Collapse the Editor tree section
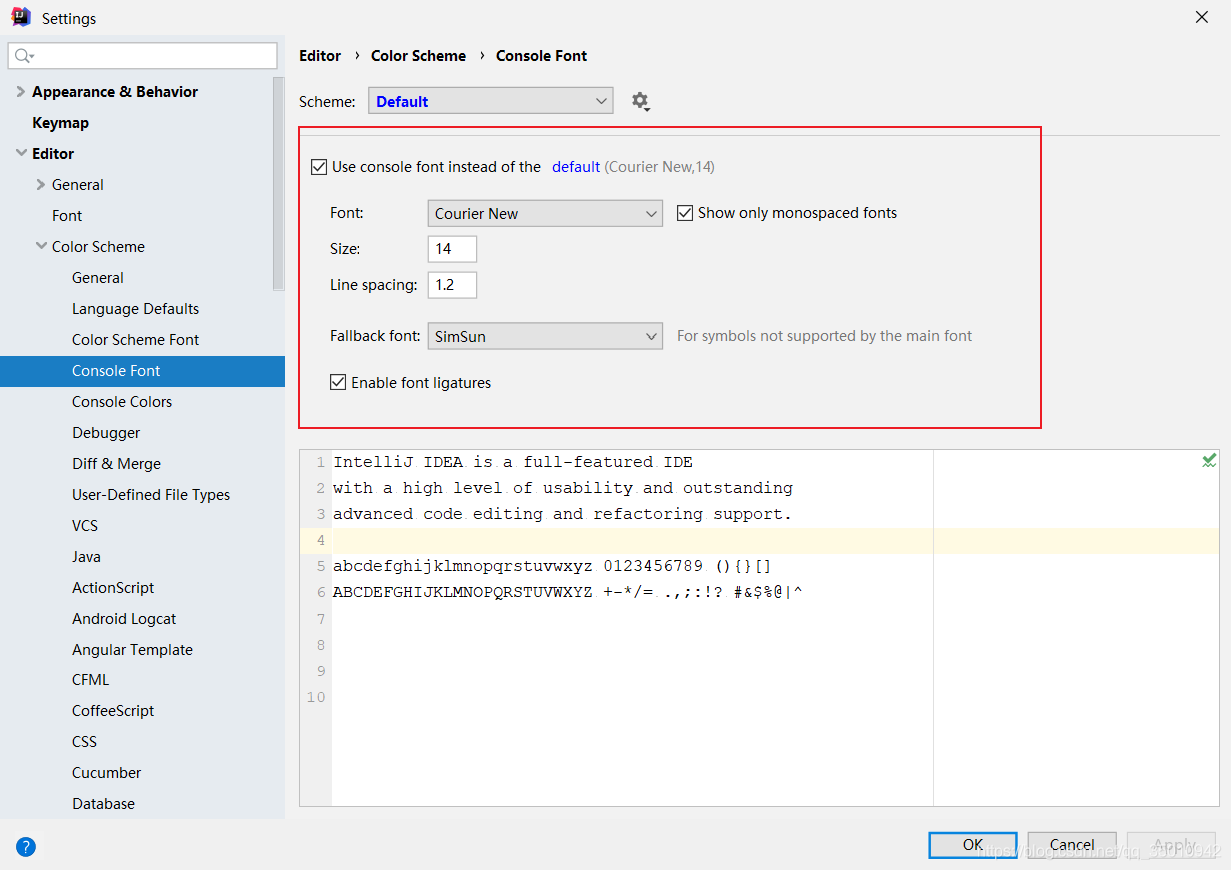This screenshot has height=870, width=1231. coord(22,154)
